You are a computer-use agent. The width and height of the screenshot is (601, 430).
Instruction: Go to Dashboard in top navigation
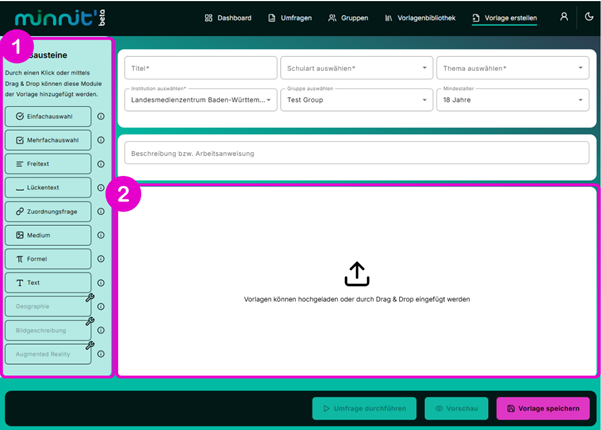tap(228, 18)
